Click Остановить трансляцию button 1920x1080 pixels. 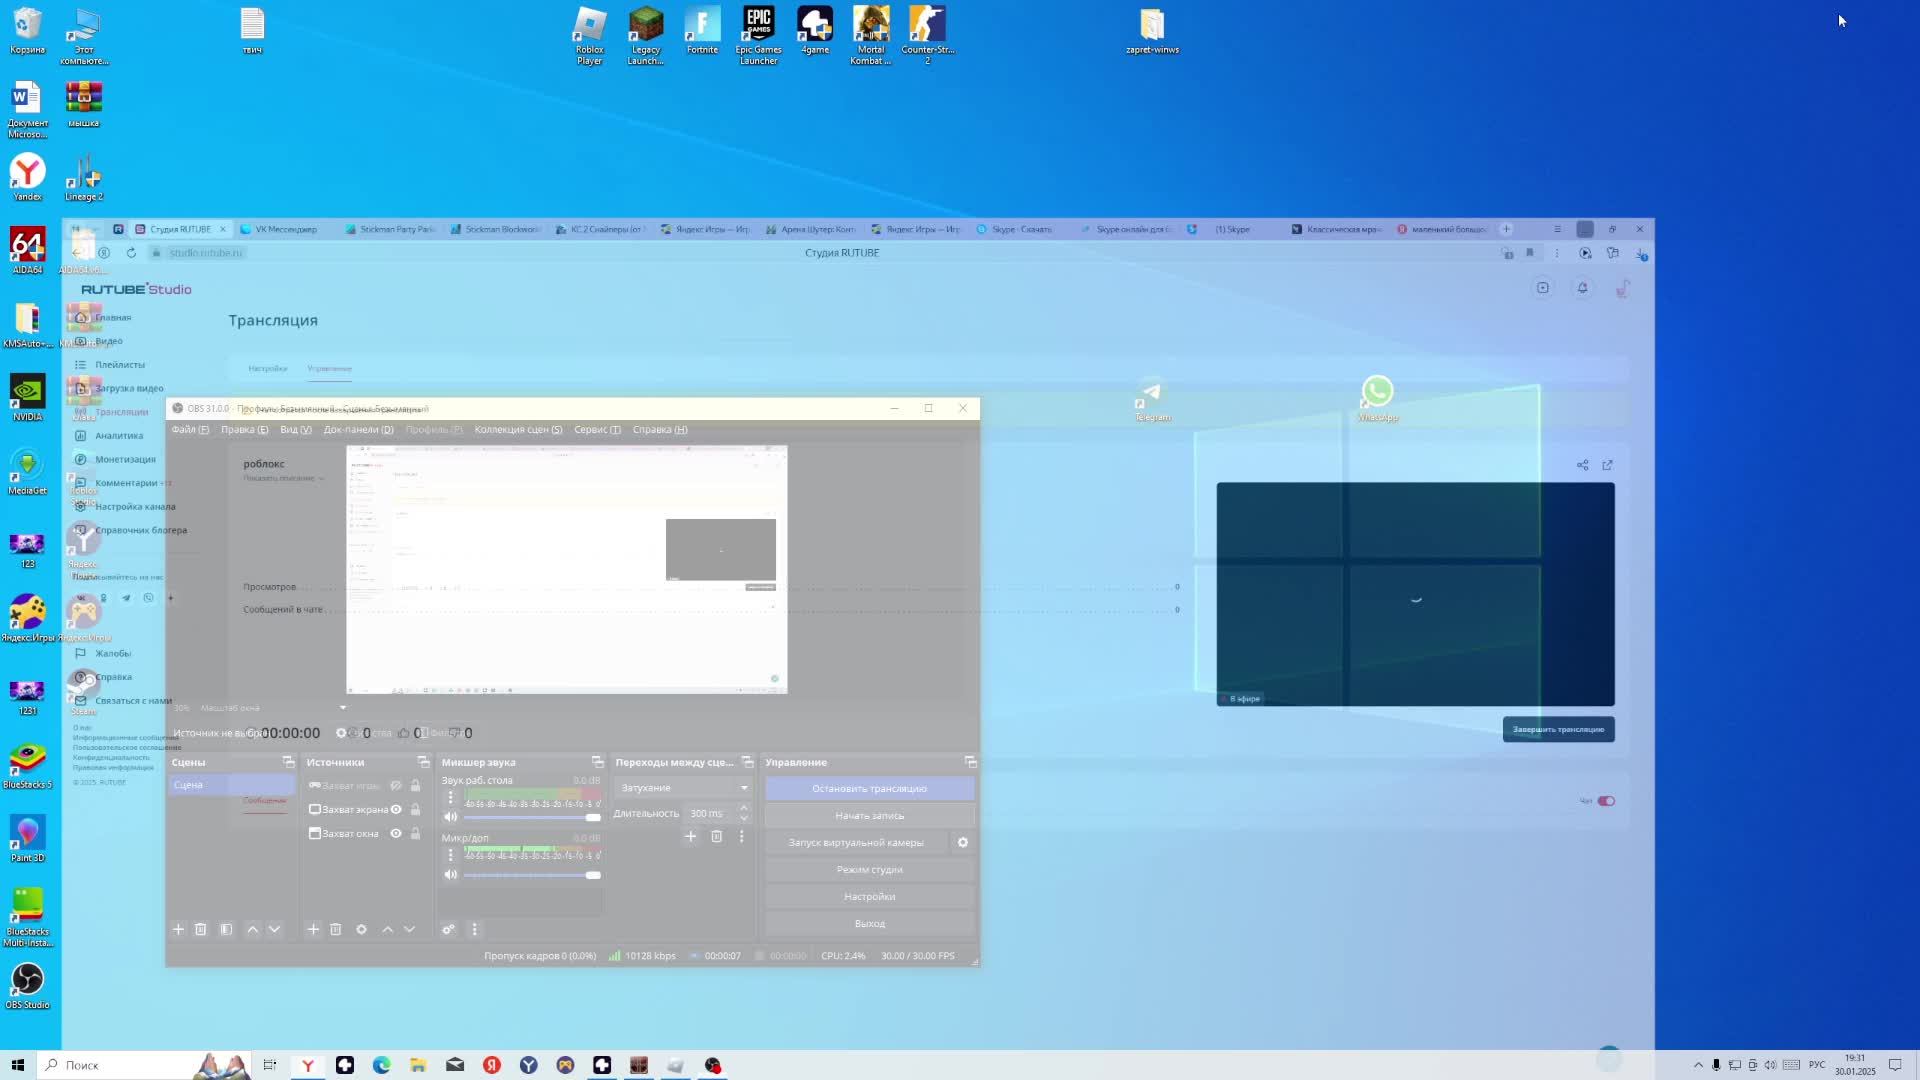[x=869, y=788]
